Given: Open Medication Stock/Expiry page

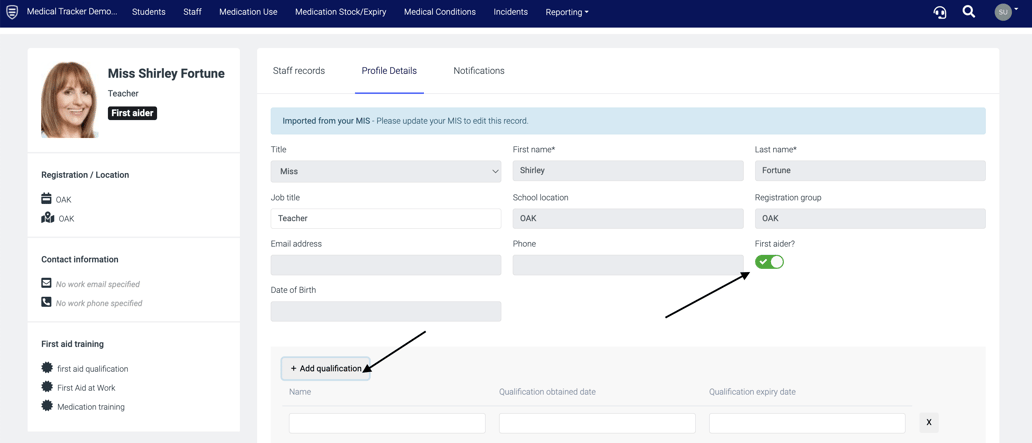Looking at the screenshot, I should [x=340, y=12].
